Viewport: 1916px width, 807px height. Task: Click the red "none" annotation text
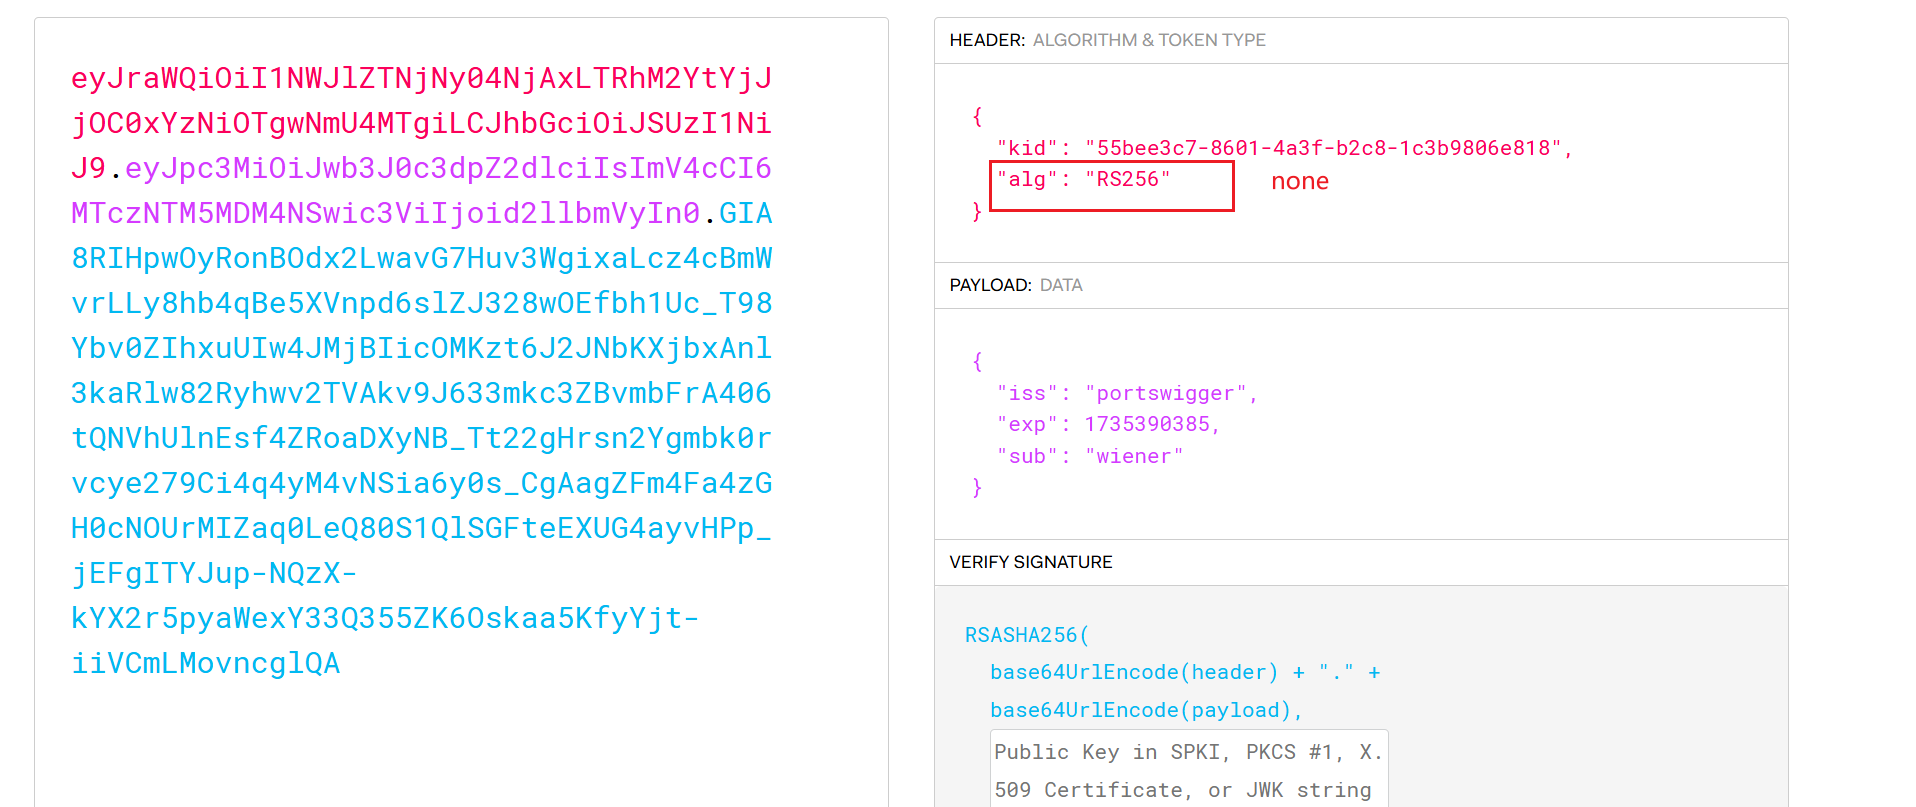1299,181
